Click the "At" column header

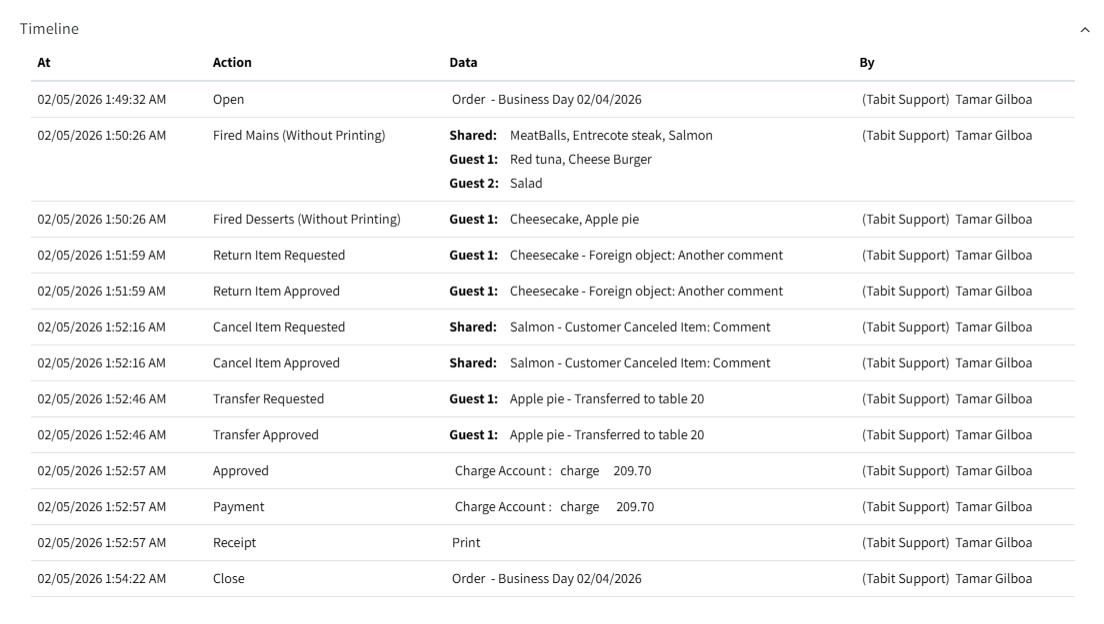pos(43,63)
